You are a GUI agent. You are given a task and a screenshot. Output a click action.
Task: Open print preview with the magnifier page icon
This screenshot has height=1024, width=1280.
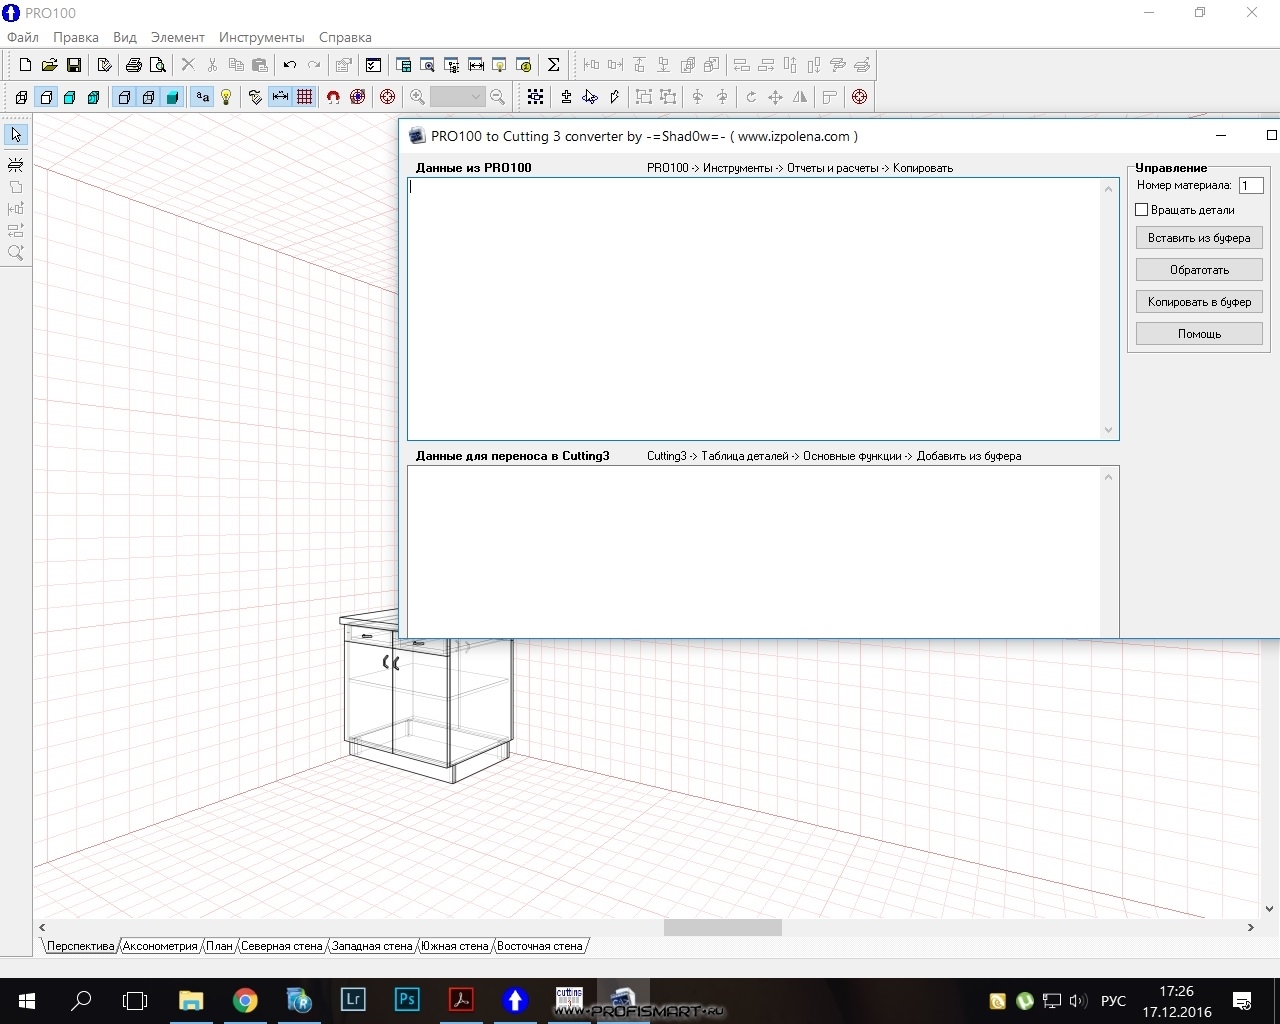pyautogui.click(x=158, y=65)
